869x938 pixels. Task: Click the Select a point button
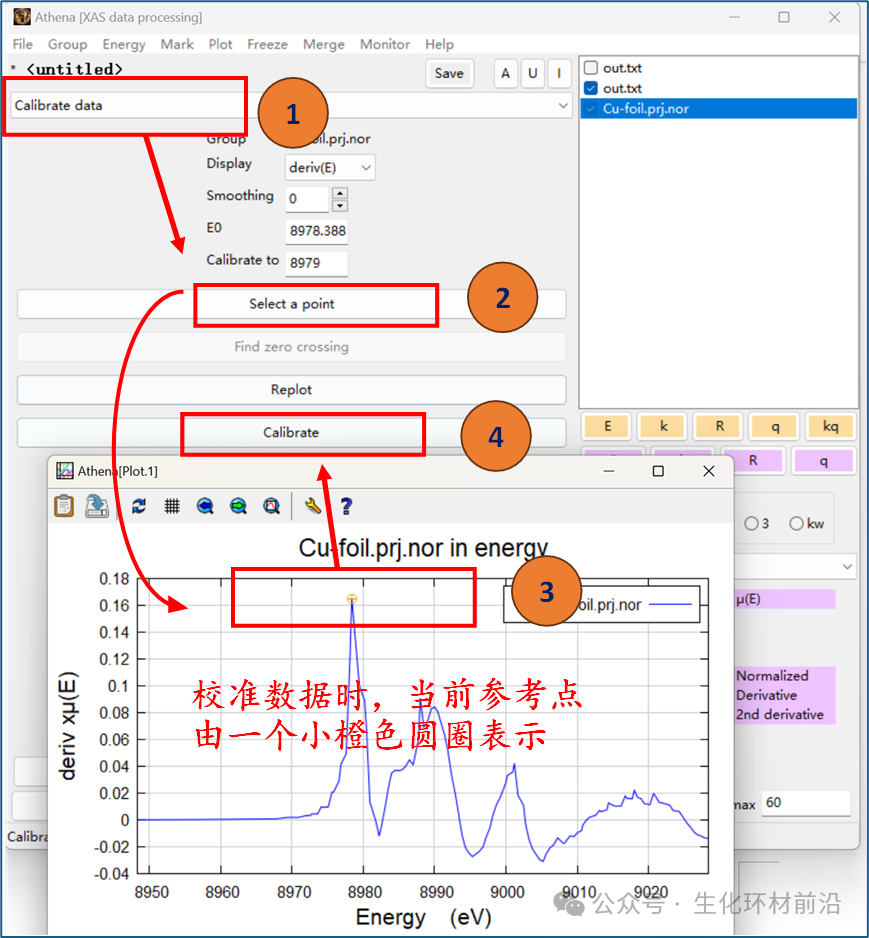(292, 304)
